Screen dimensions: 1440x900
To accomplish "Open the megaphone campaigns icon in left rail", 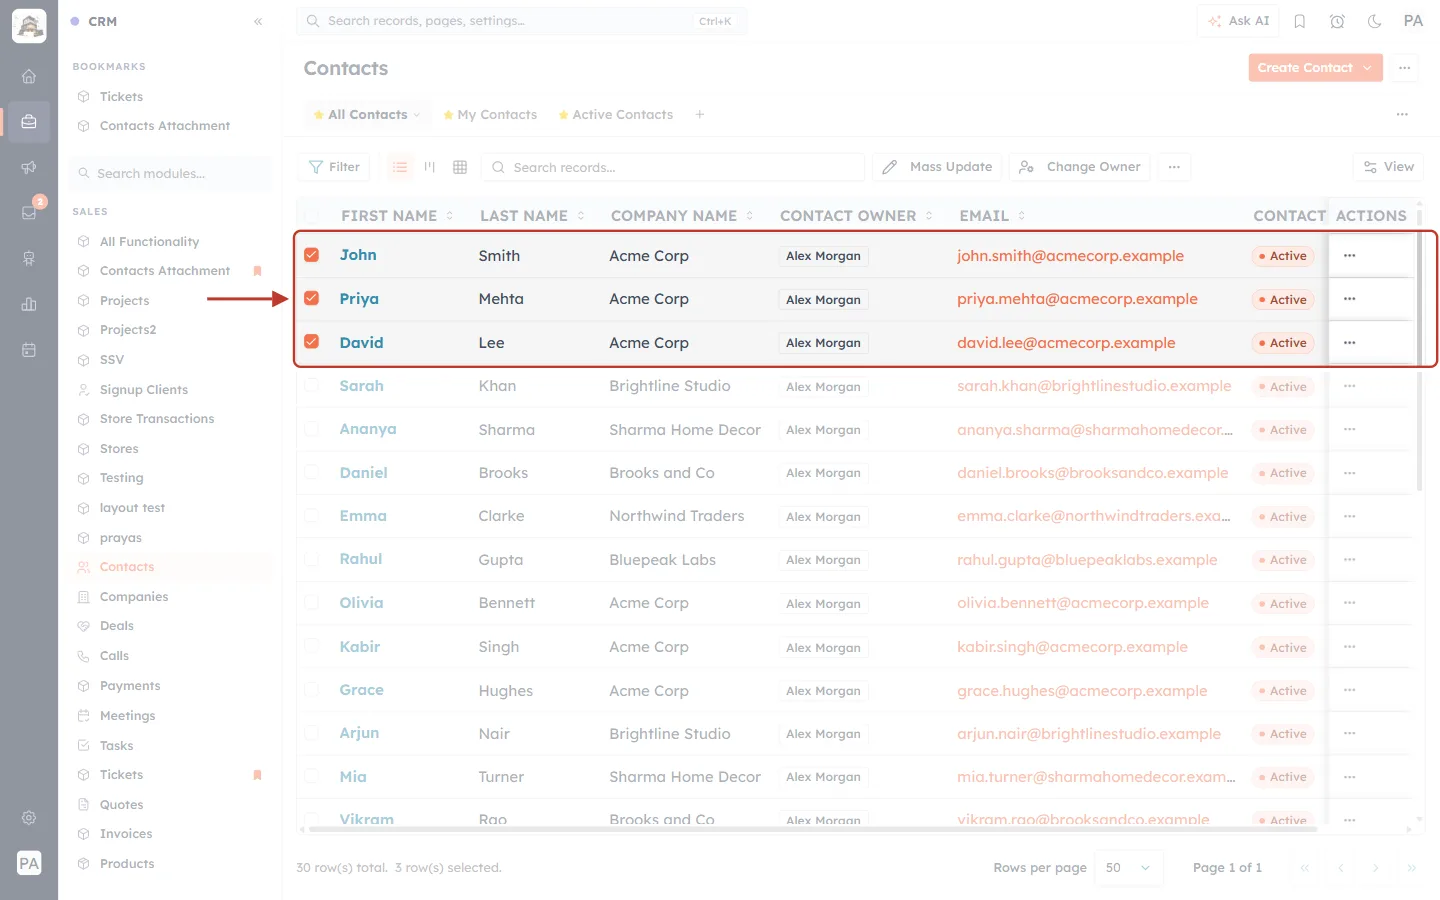I will click(x=29, y=167).
